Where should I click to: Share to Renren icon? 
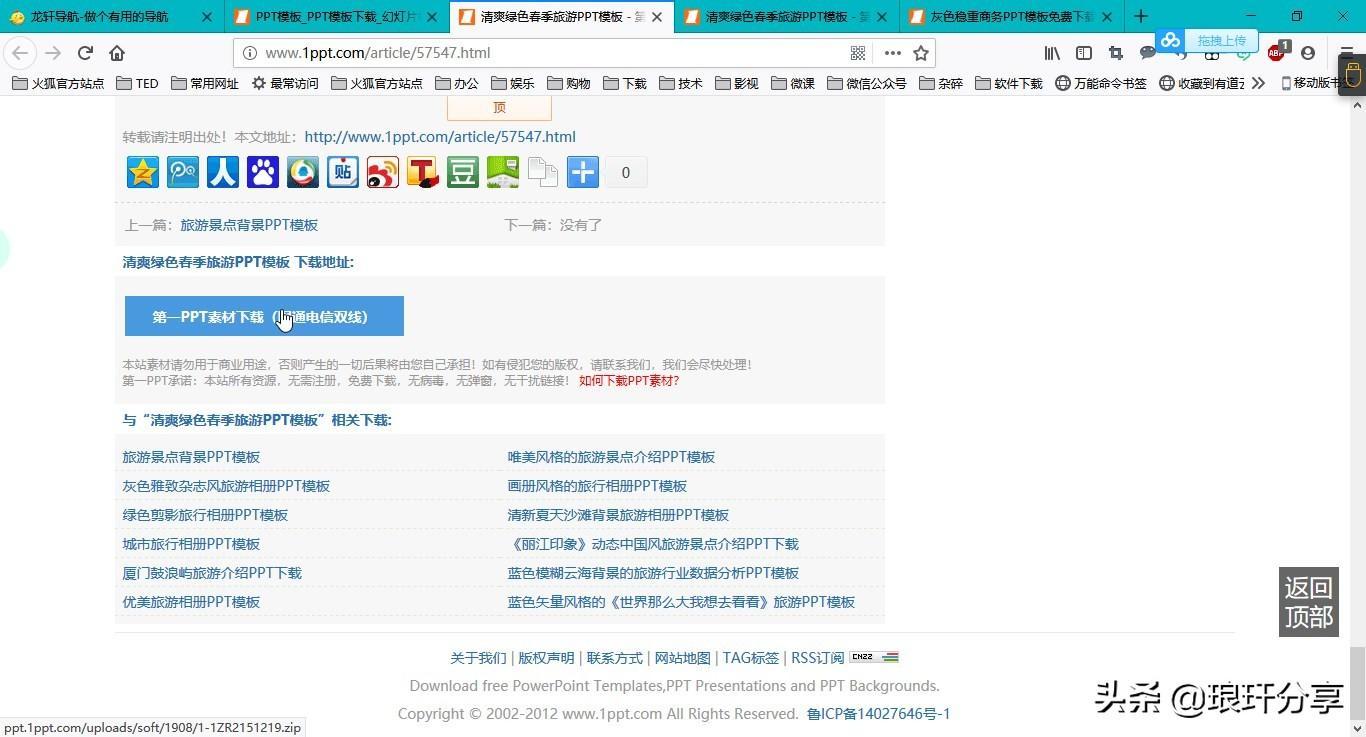[x=223, y=172]
